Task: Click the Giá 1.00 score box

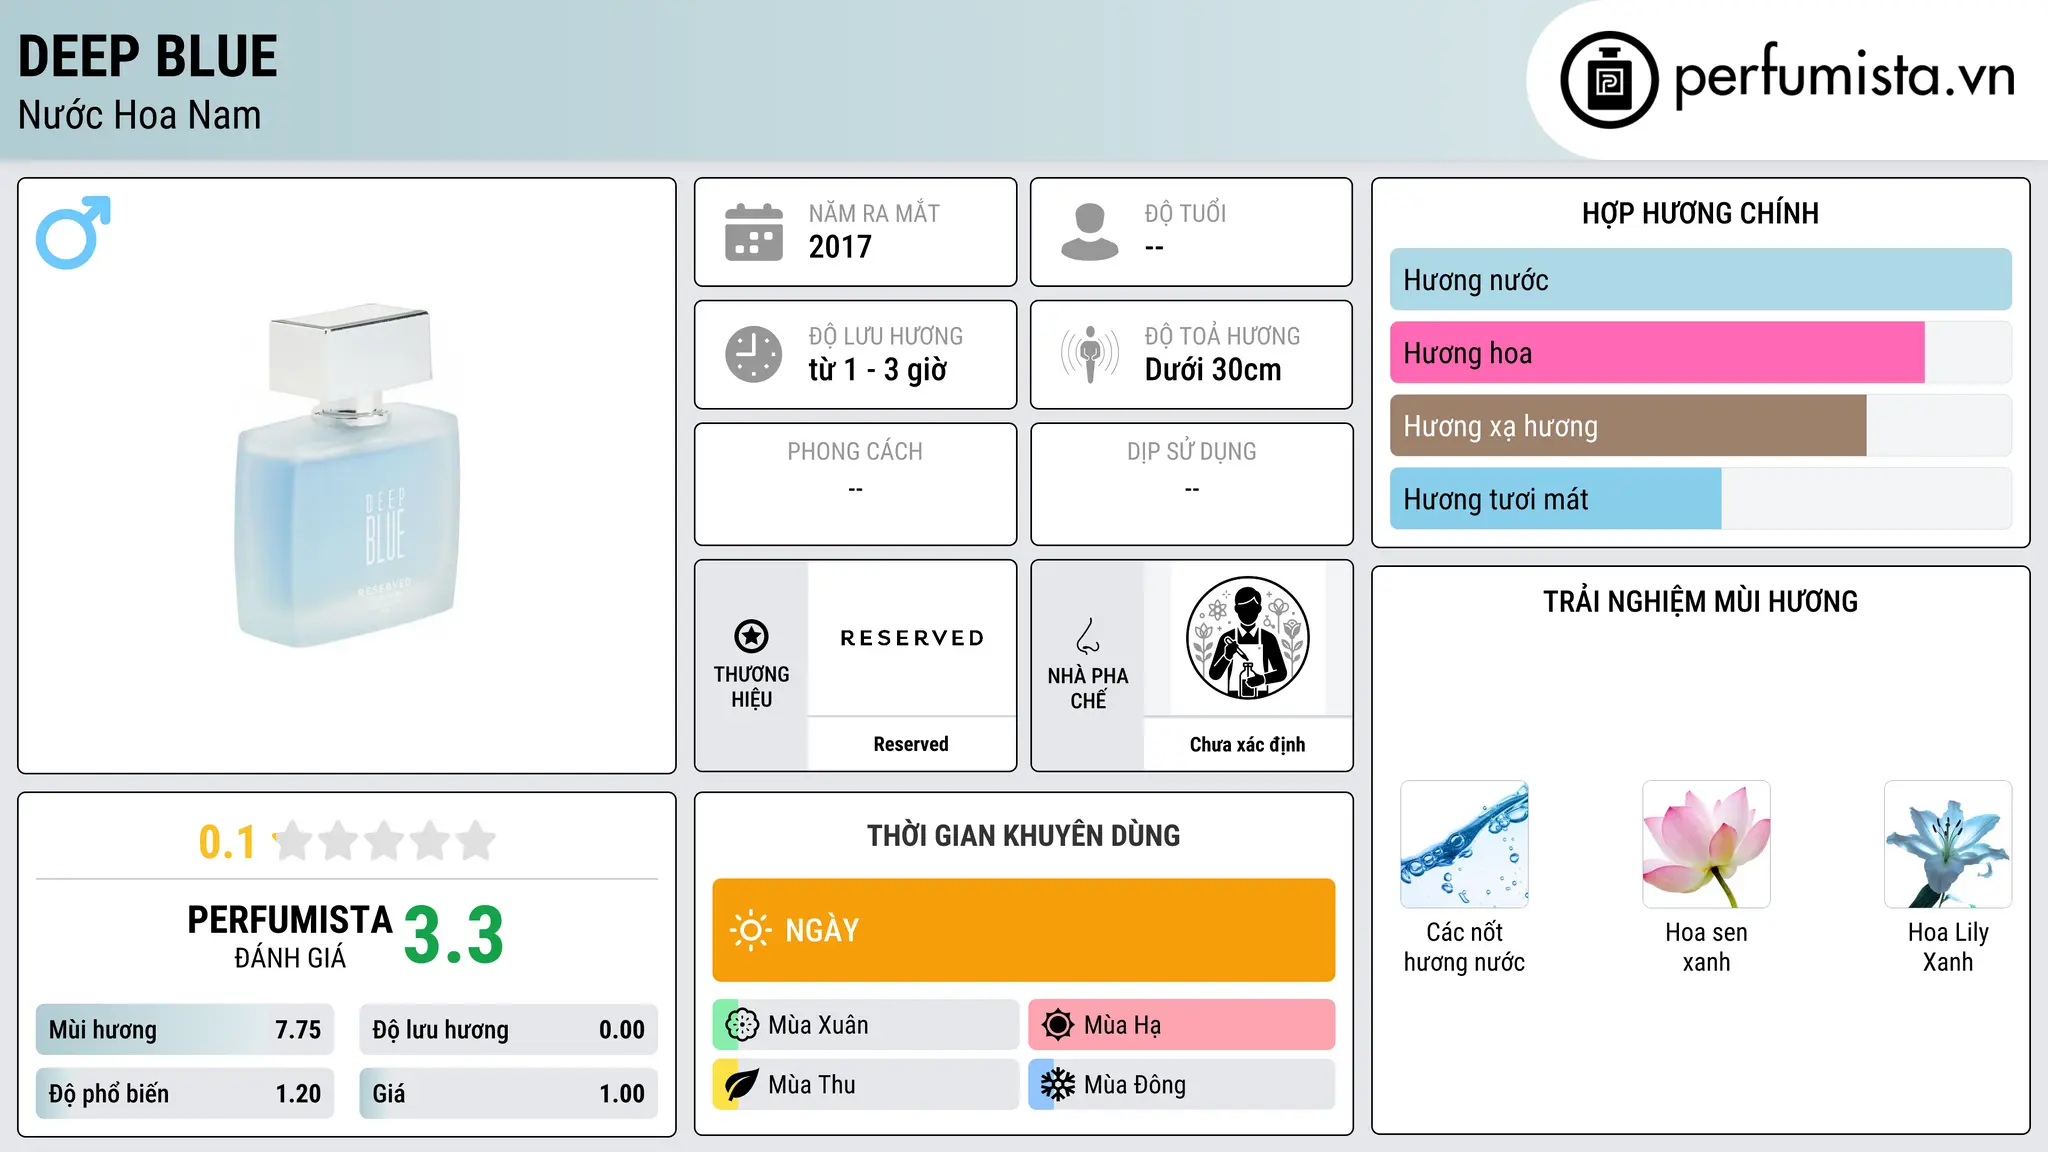Action: coord(509,1094)
